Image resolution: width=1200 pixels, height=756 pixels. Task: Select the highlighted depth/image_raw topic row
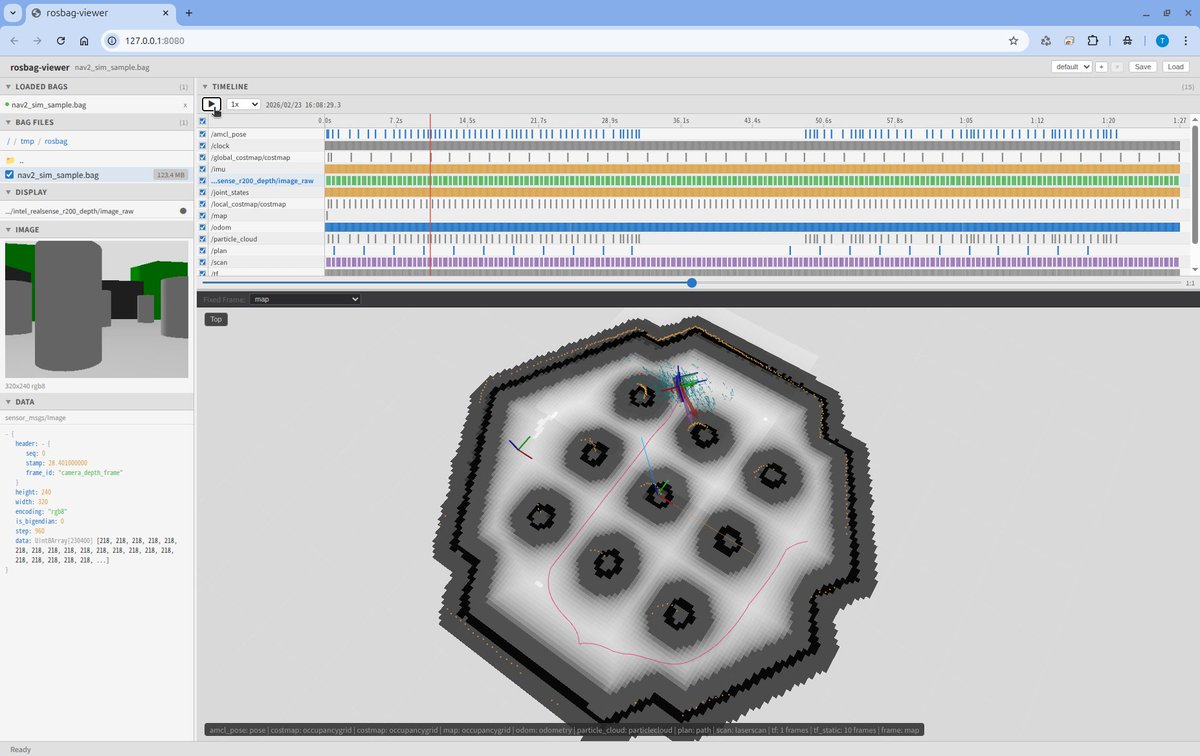click(262, 180)
